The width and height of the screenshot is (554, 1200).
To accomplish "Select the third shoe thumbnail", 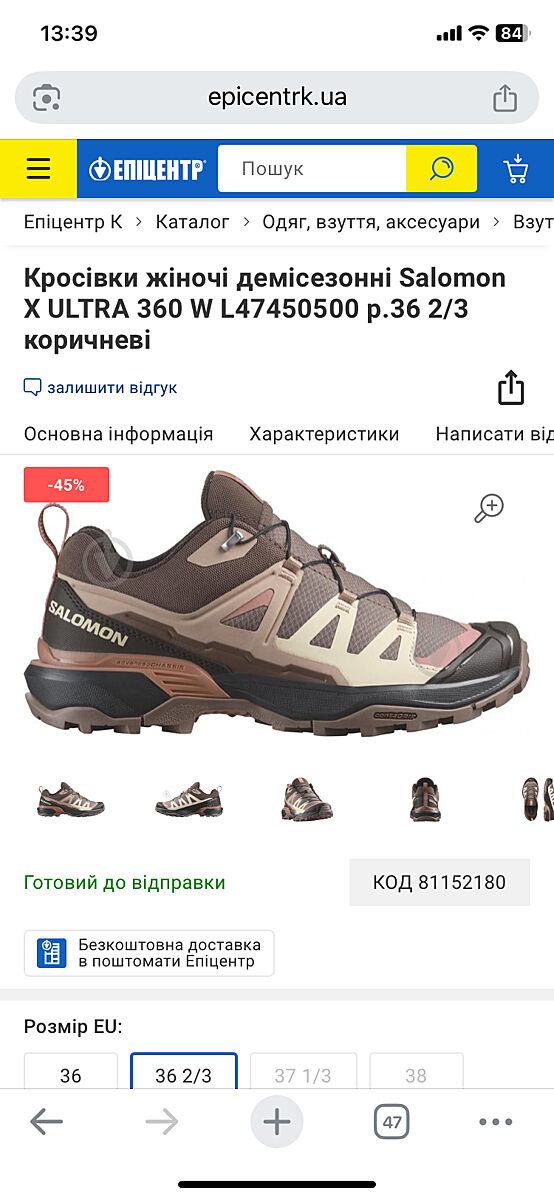I will click(307, 799).
